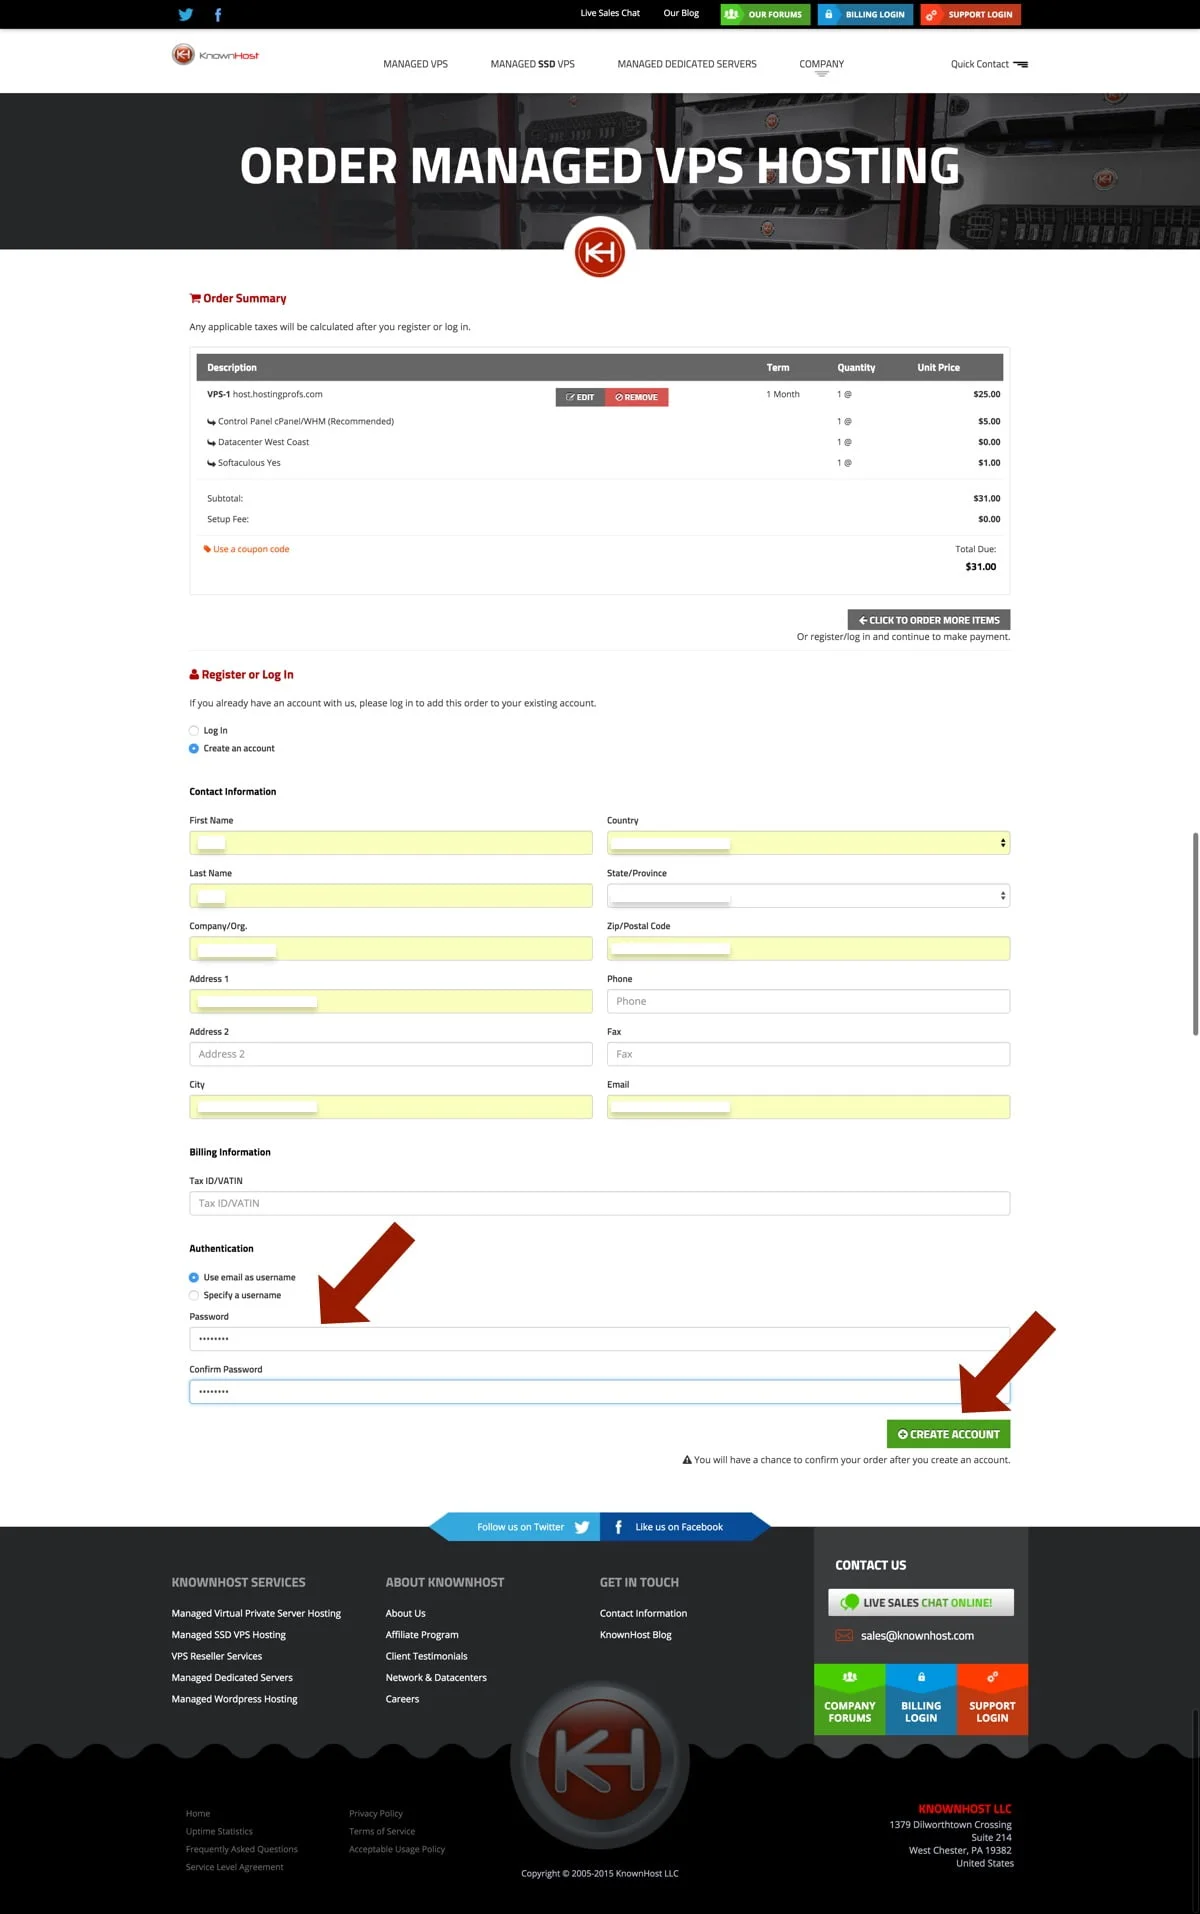Click the Create Account button

point(948,1434)
